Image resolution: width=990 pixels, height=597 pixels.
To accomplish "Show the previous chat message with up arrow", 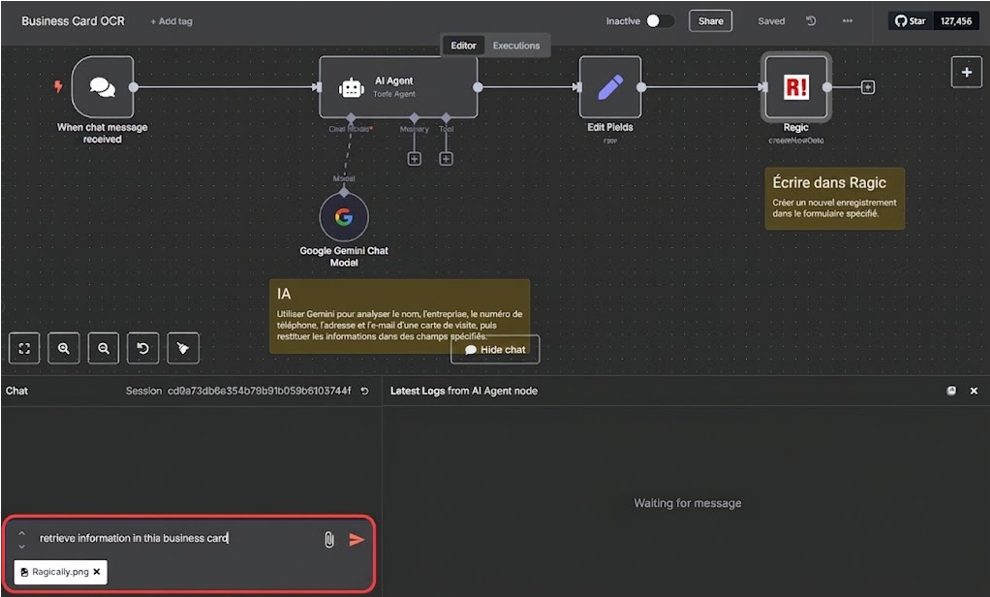I will coord(21,533).
